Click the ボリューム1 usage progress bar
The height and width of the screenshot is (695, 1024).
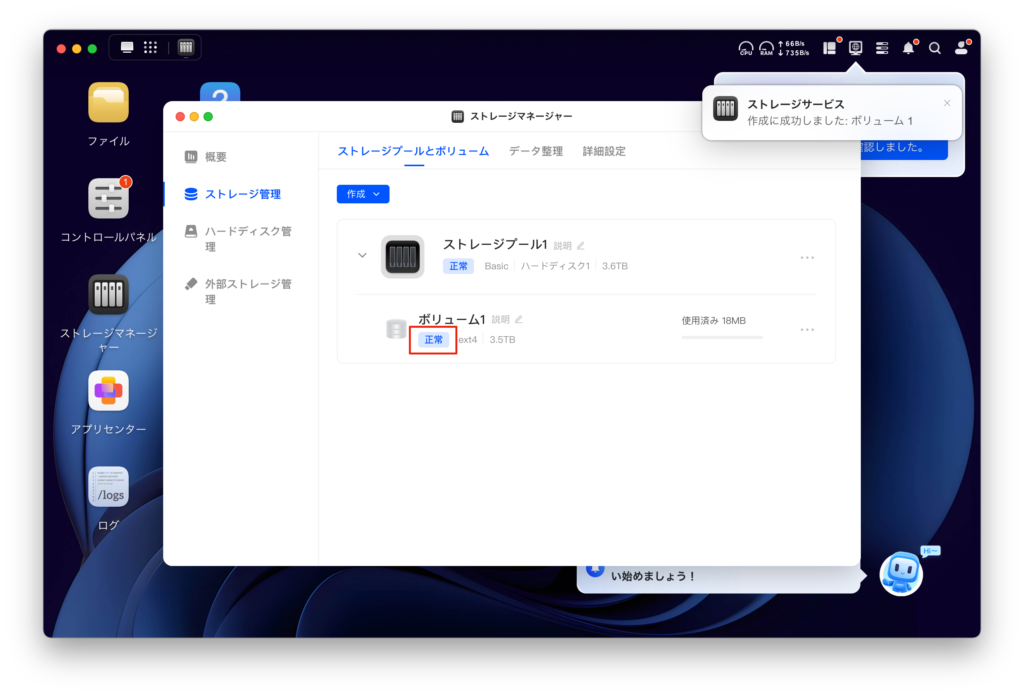click(x=722, y=337)
